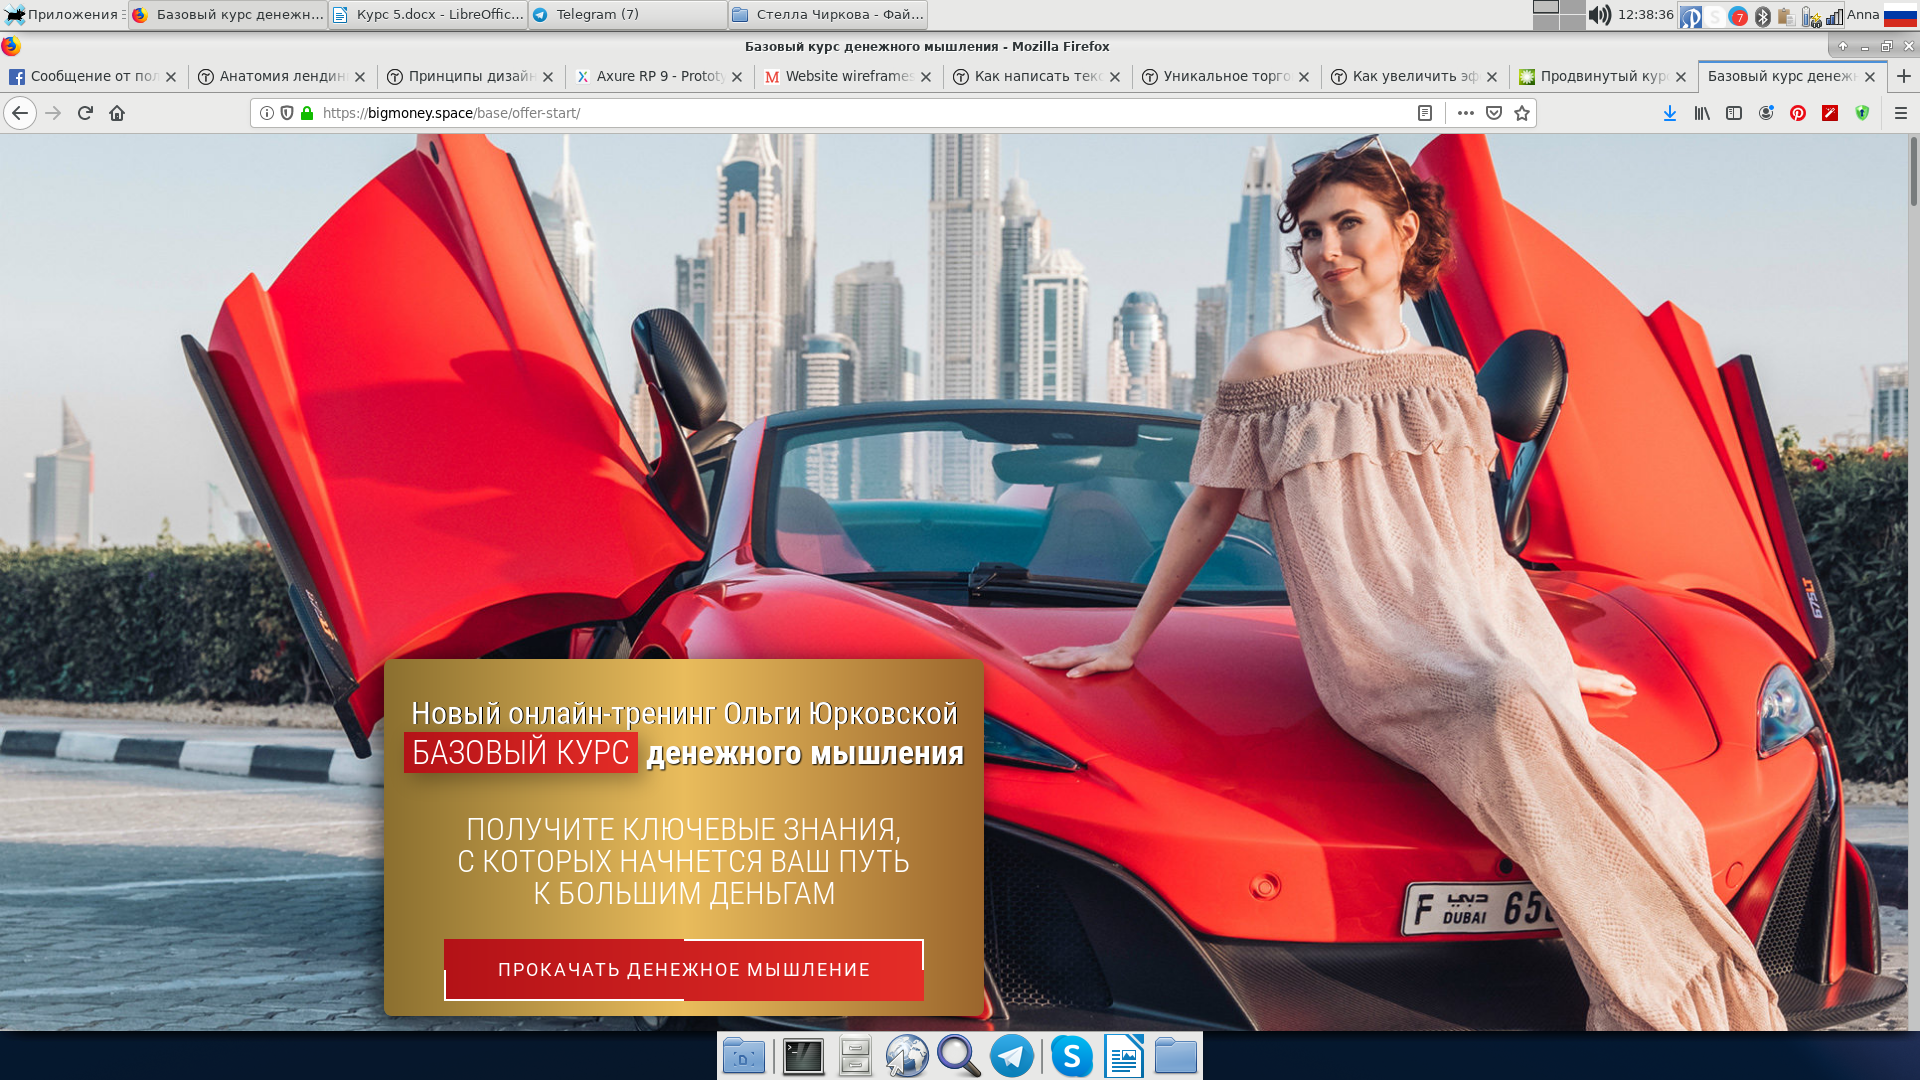Toggle the sidebar view
1920x1080 pixels.
click(1734, 113)
